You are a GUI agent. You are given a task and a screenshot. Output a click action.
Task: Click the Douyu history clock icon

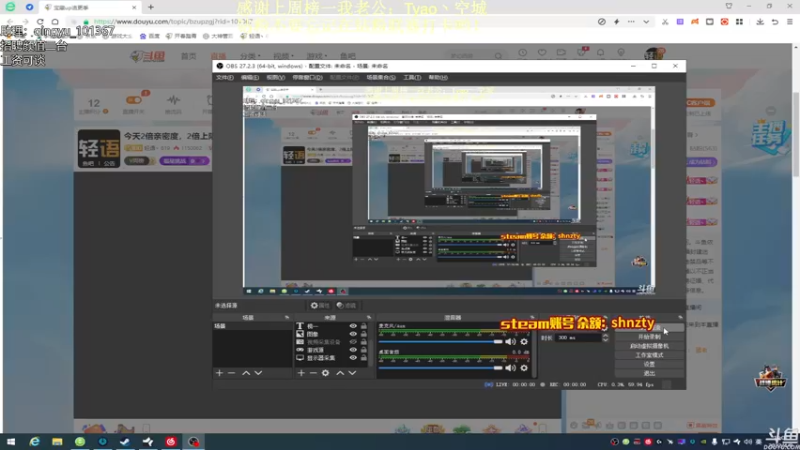(x=522, y=53)
